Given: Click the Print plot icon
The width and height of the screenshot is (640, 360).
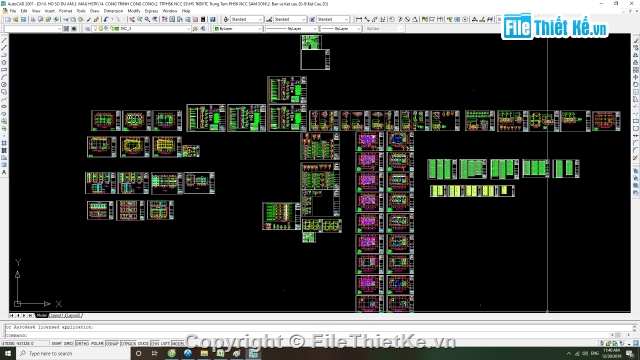Looking at the screenshot, I should [33, 19].
